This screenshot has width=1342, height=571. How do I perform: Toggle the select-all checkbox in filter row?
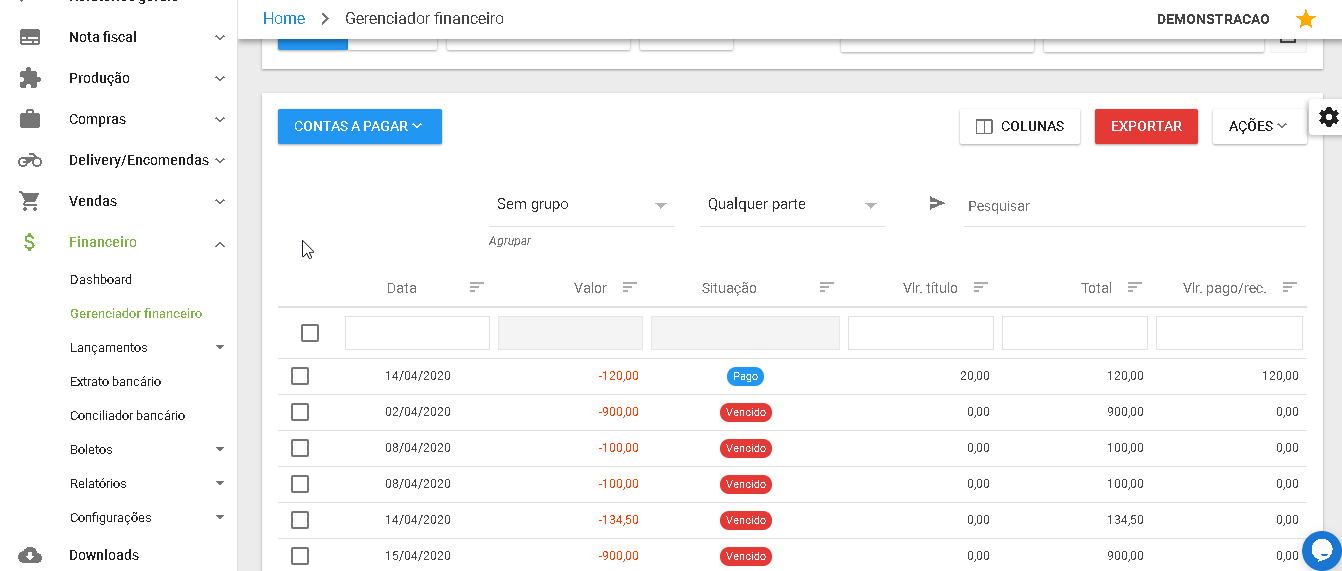(310, 333)
